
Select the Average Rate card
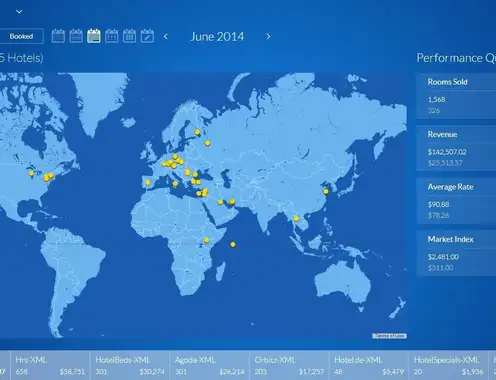tap(456, 201)
